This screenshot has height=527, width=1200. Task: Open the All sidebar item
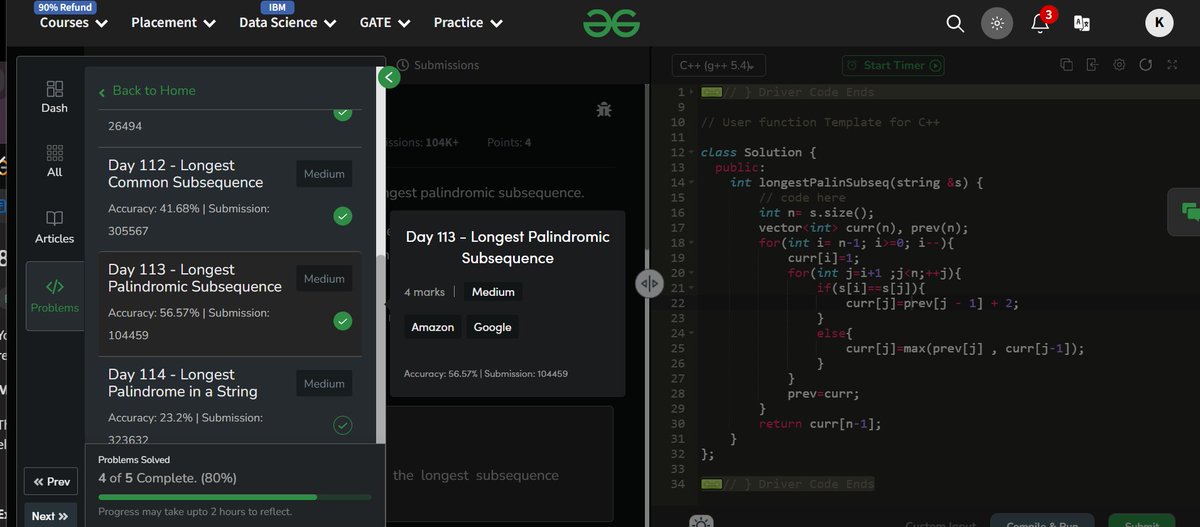point(54,161)
